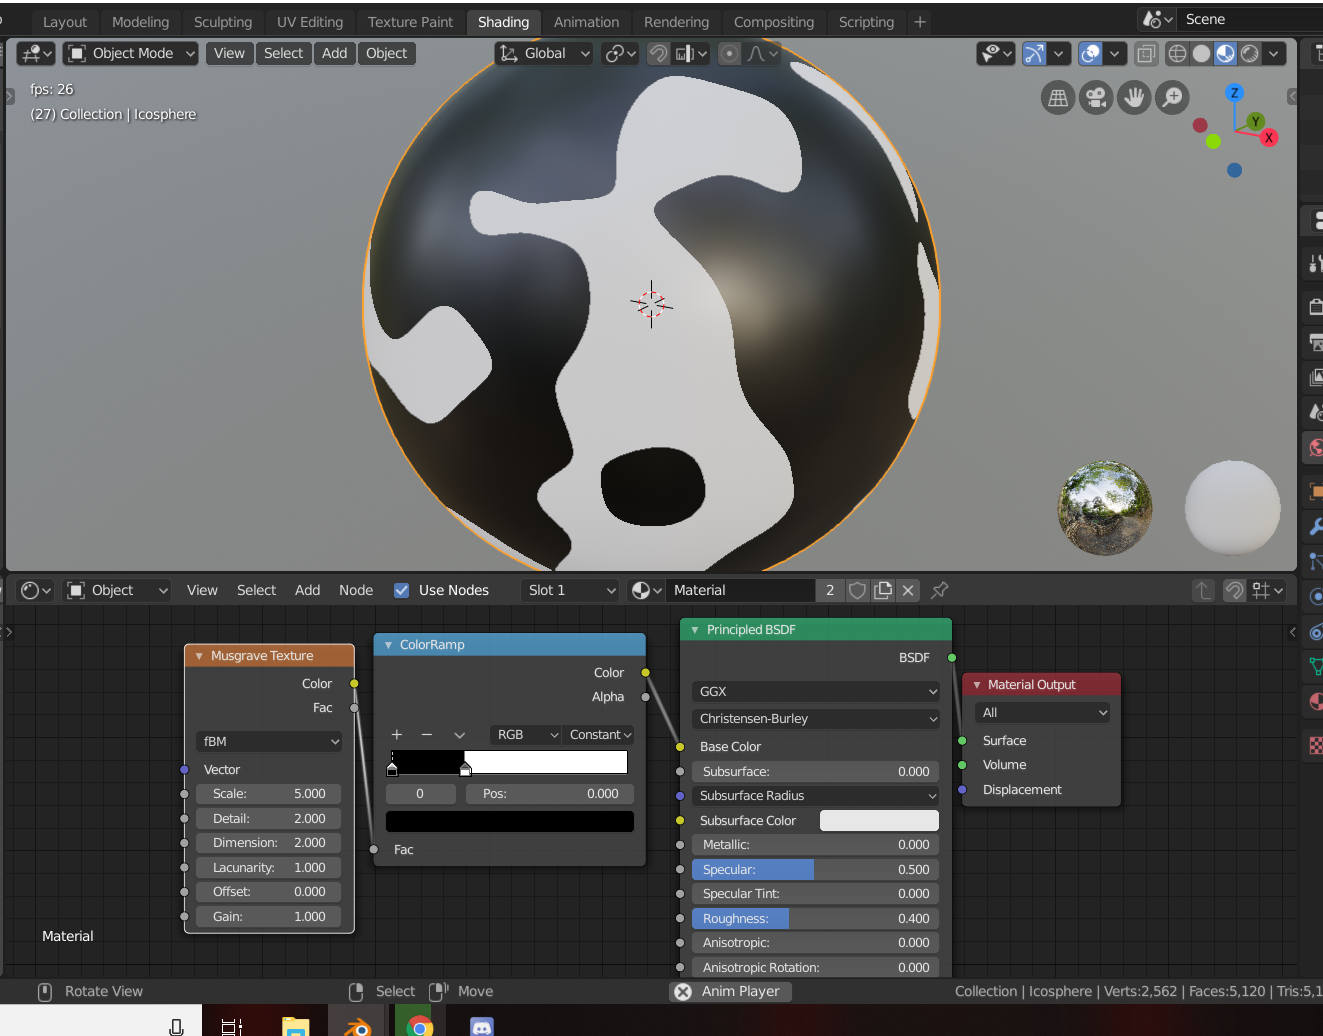
Task: Toggle perspective/orthographic grid view button
Action: 1058,98
